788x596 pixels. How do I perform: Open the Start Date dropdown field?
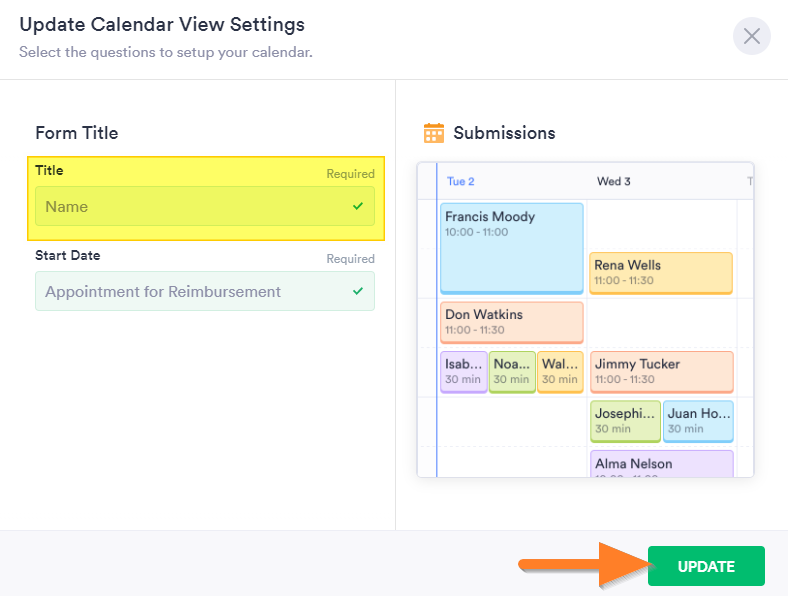[x=205, y=292]
